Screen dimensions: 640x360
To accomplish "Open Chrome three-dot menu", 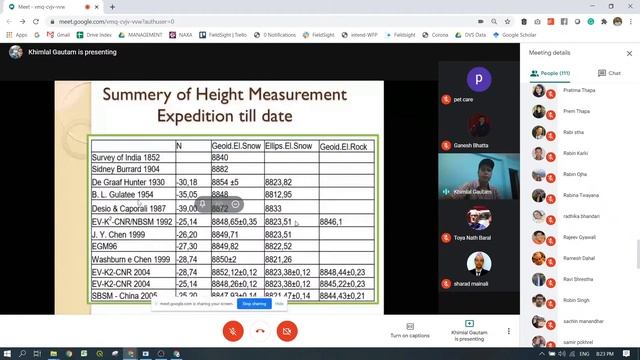I will (631, 22).
